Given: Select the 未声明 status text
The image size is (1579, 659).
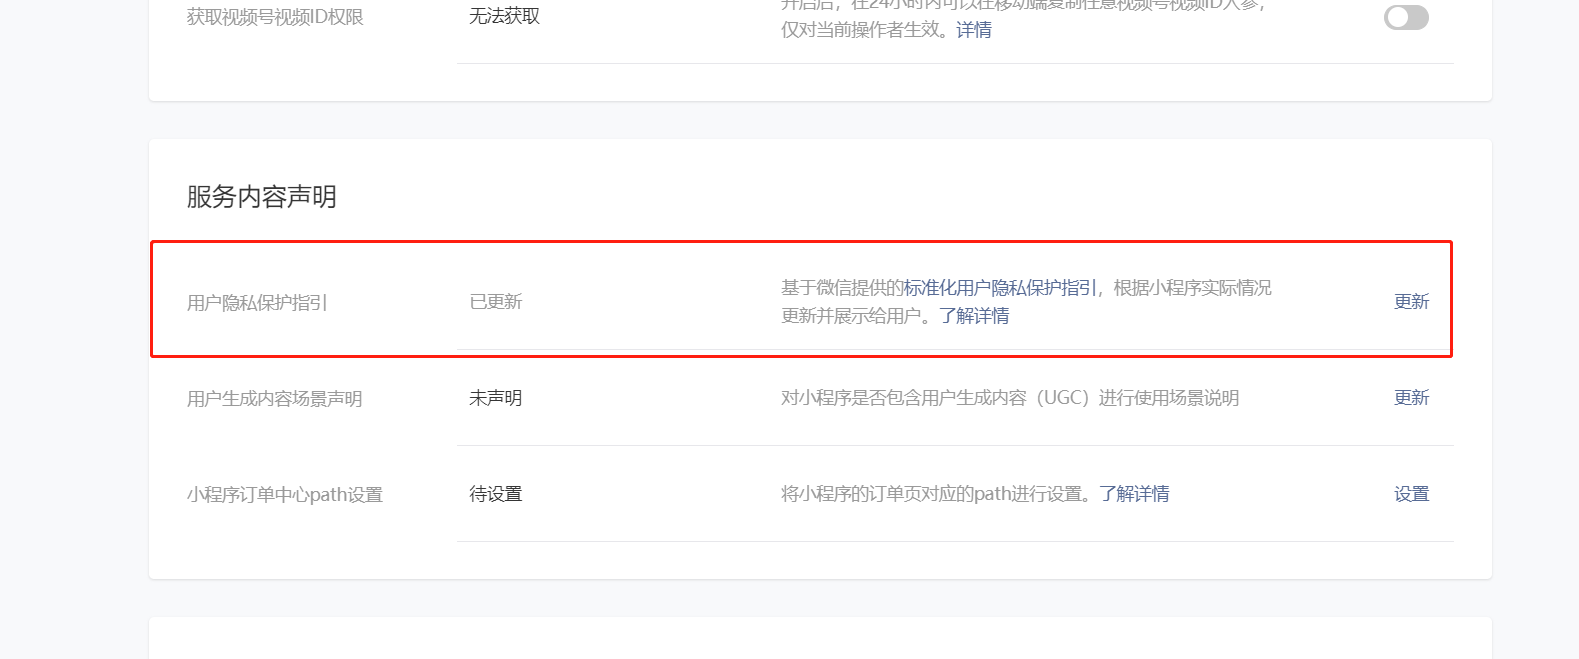Looking at the screenshot, I should pyautogui.click(x=496, y=398).
